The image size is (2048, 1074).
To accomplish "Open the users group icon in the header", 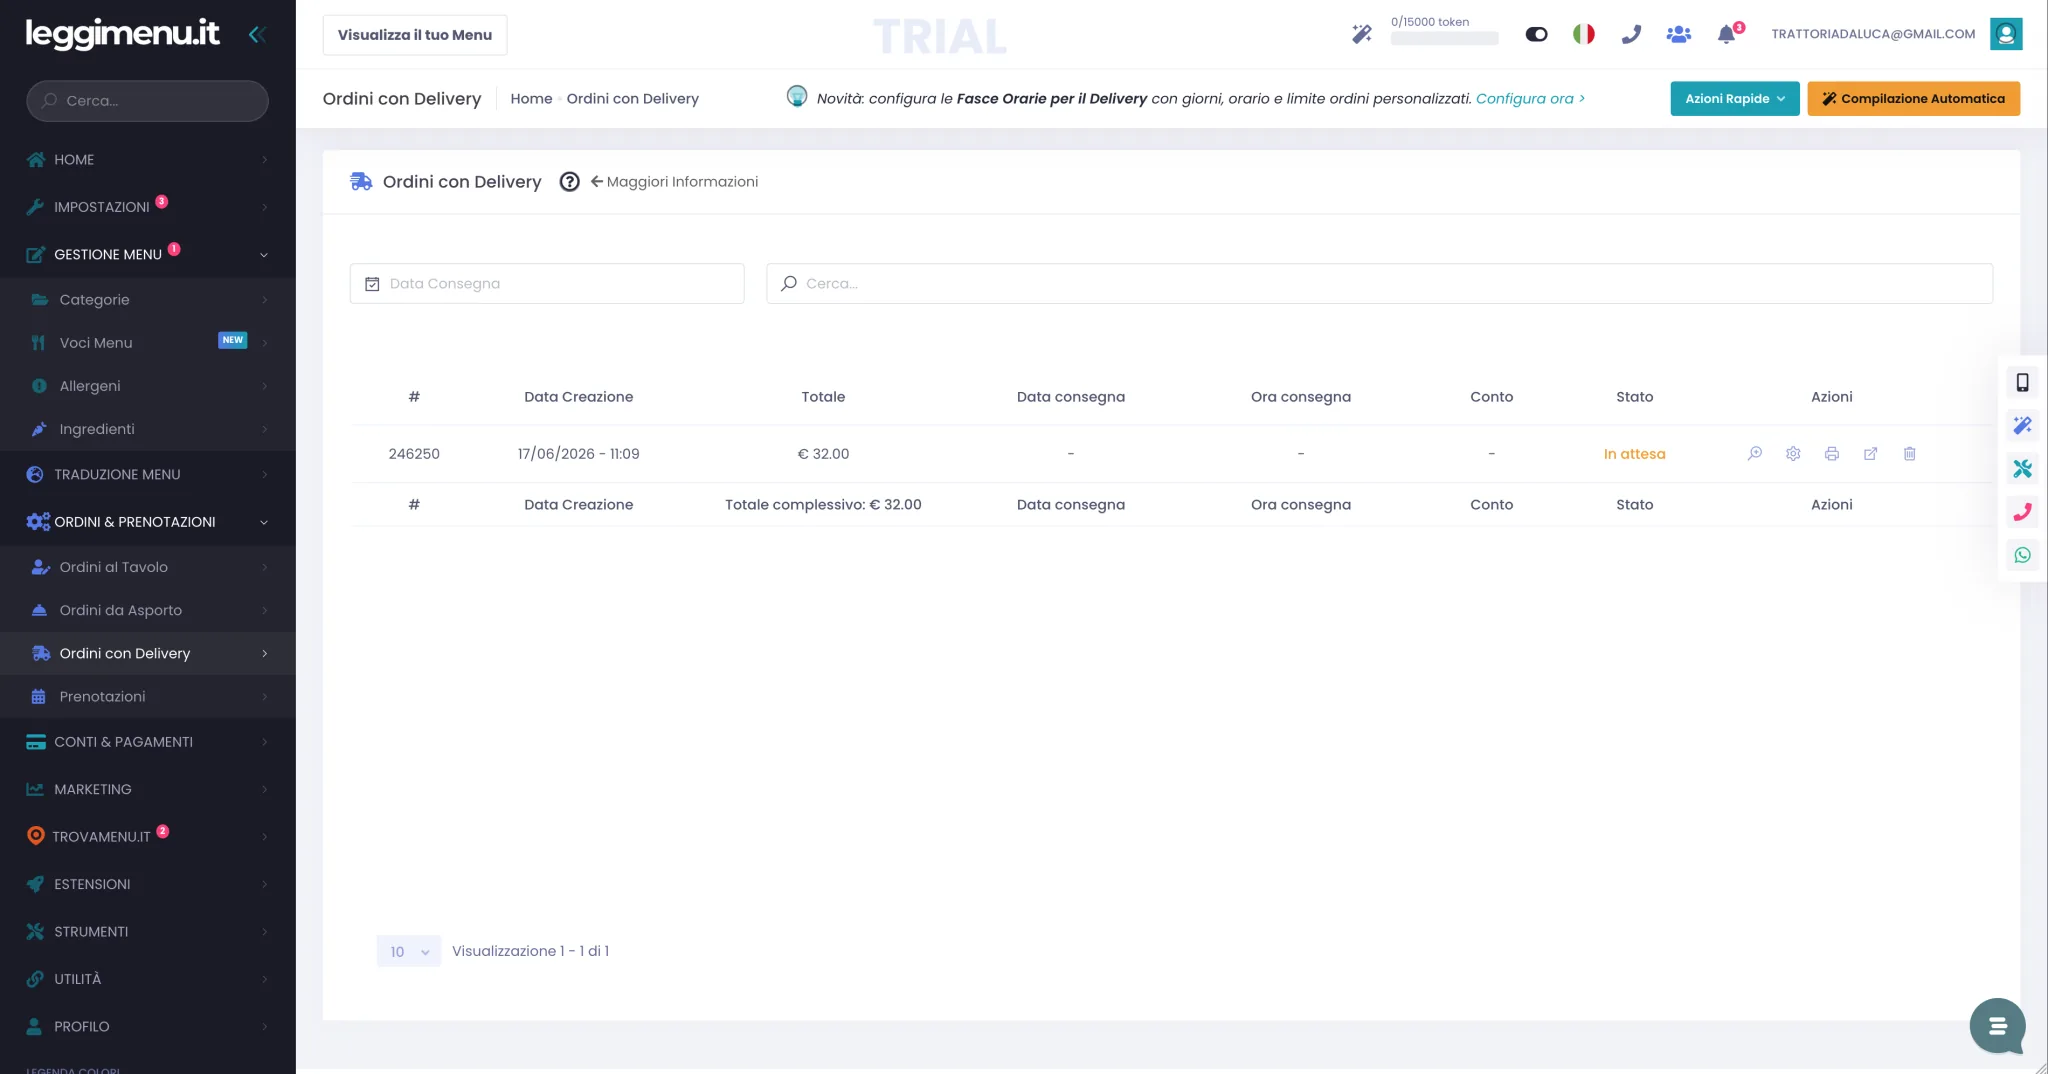I will (x=1679, y=34).
